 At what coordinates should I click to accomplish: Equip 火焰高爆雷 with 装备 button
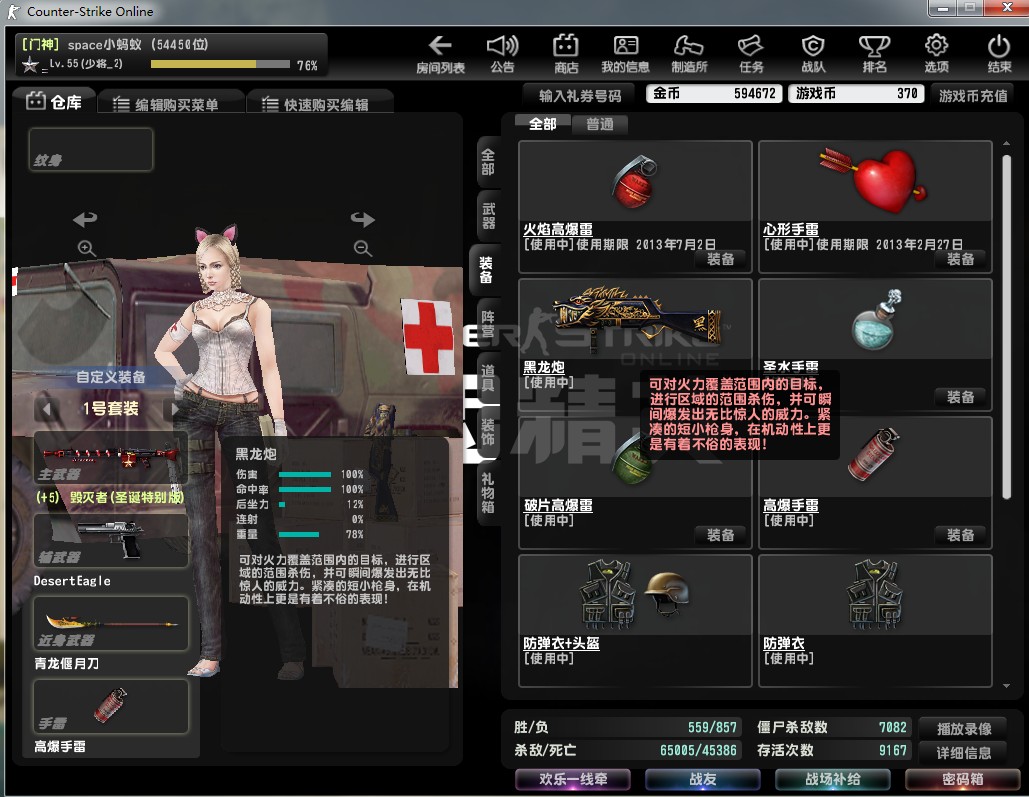pyautogui.click(x=720, y=259)
